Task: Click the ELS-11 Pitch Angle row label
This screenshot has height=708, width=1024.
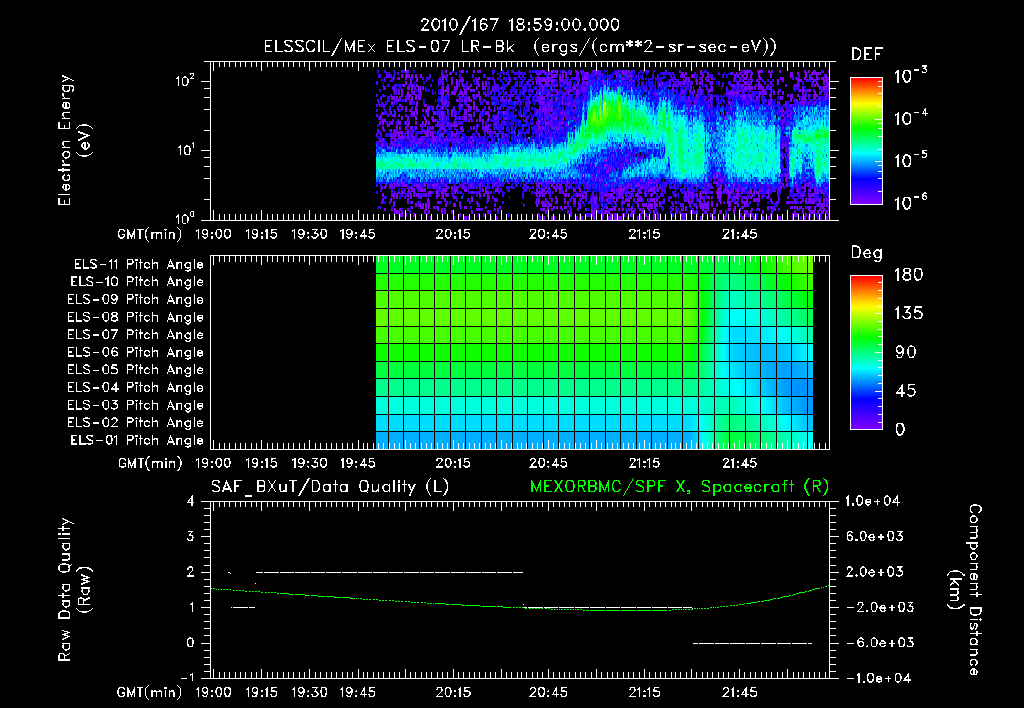Action: click(138, 265)
